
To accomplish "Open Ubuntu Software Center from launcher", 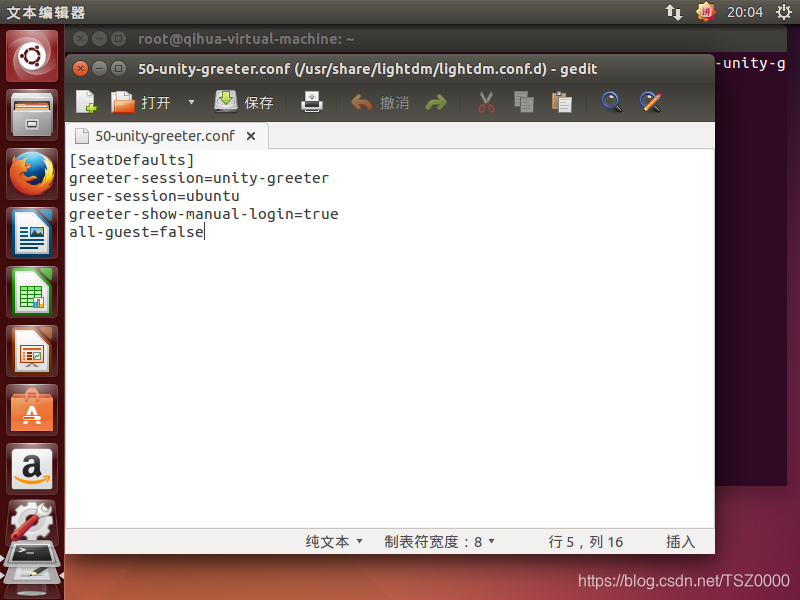I will [32, 410].
